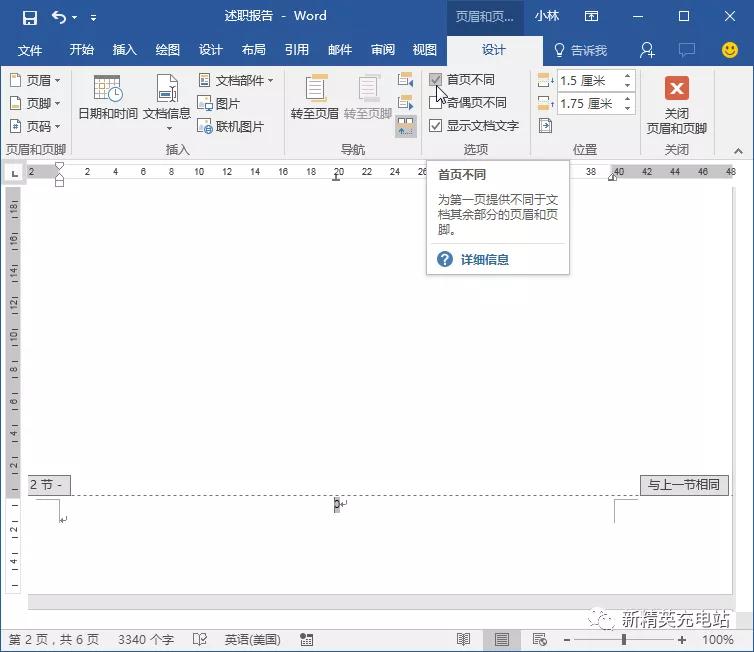This screenshot has height=652, width=754.
Task: Toggle the 首页不同 checkbox
Action: [435, 80]
